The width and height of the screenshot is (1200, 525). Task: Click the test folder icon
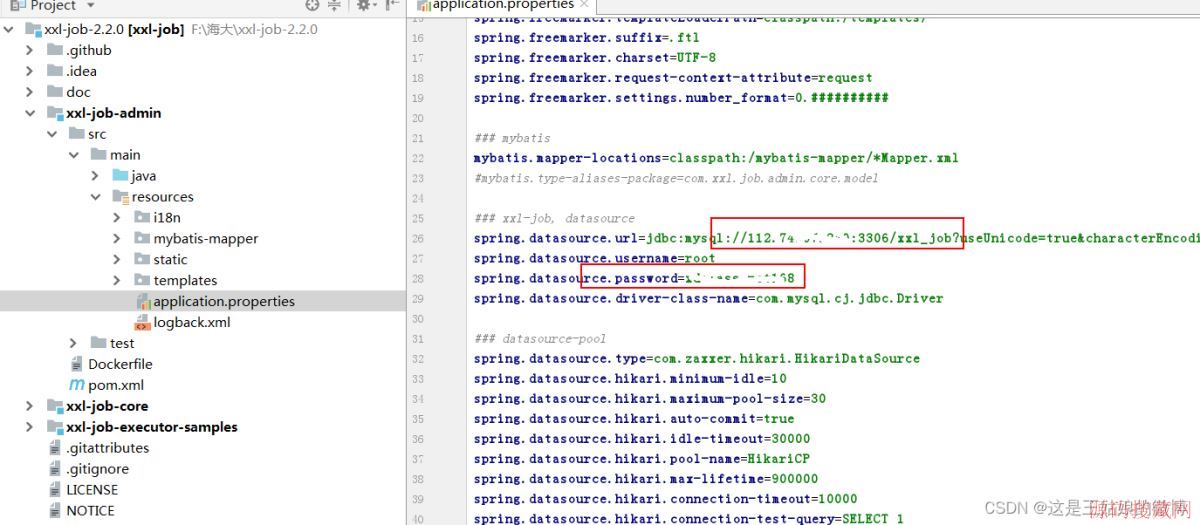click(99, 343)
